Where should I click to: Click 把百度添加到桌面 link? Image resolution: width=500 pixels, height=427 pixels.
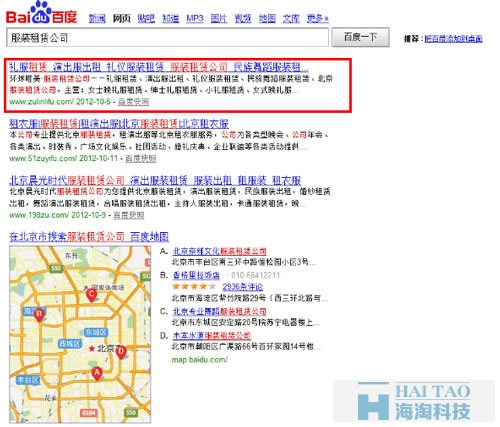(x=453, y=39)
